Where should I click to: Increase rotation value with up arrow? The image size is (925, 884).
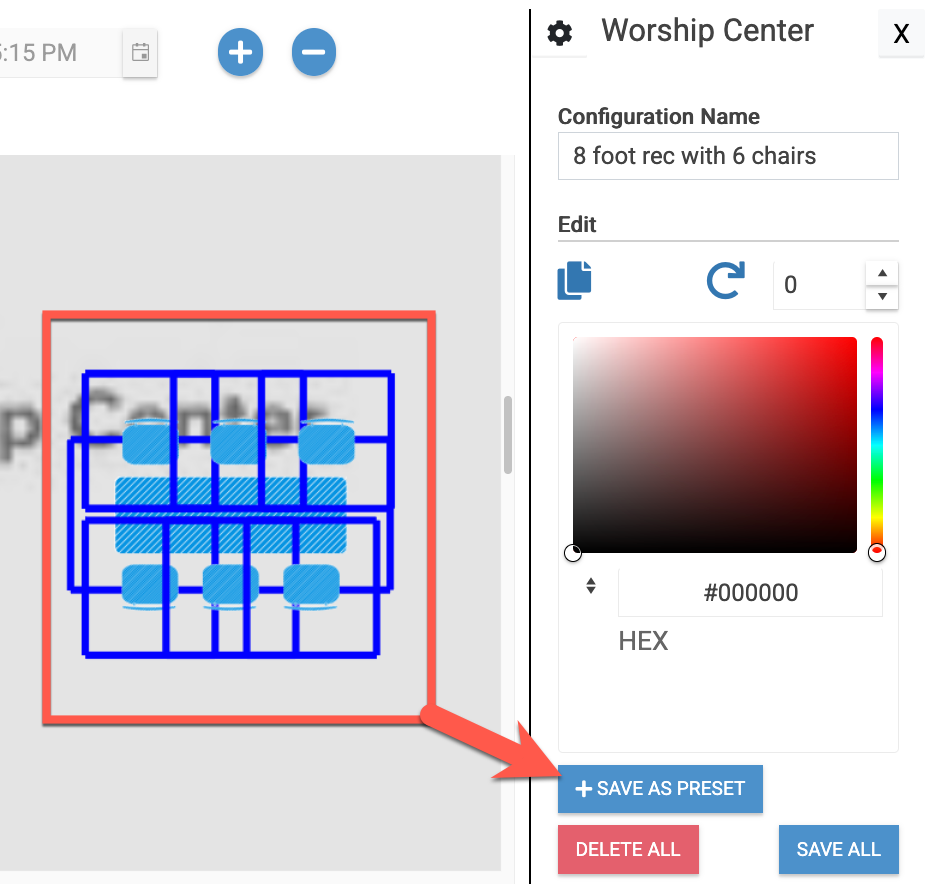882,273
